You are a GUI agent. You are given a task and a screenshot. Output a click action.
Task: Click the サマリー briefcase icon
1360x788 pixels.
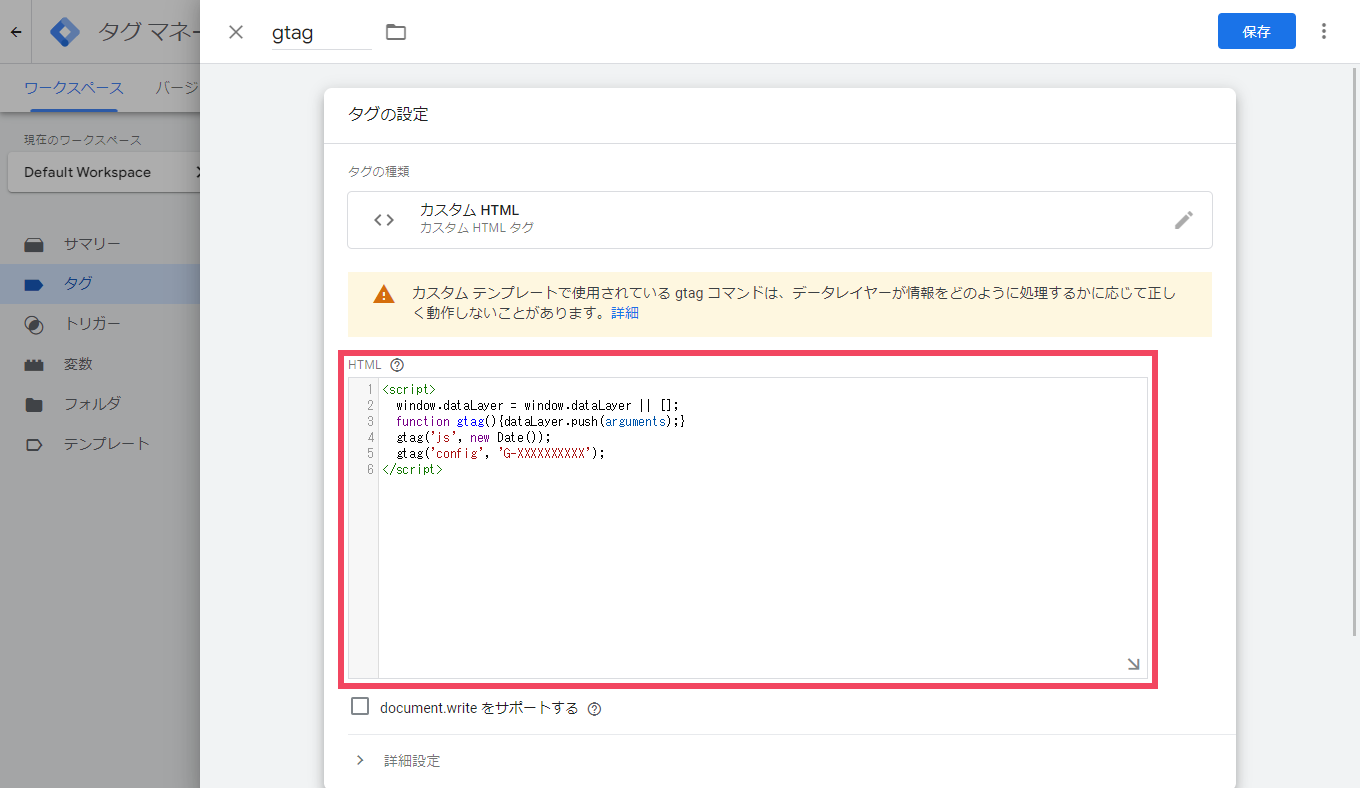pos(34,245)
